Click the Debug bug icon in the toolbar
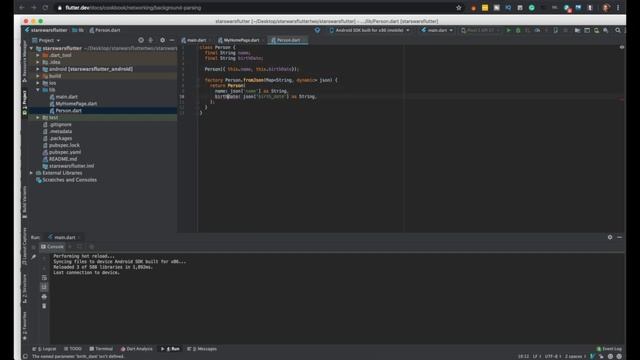 [518, 30]
